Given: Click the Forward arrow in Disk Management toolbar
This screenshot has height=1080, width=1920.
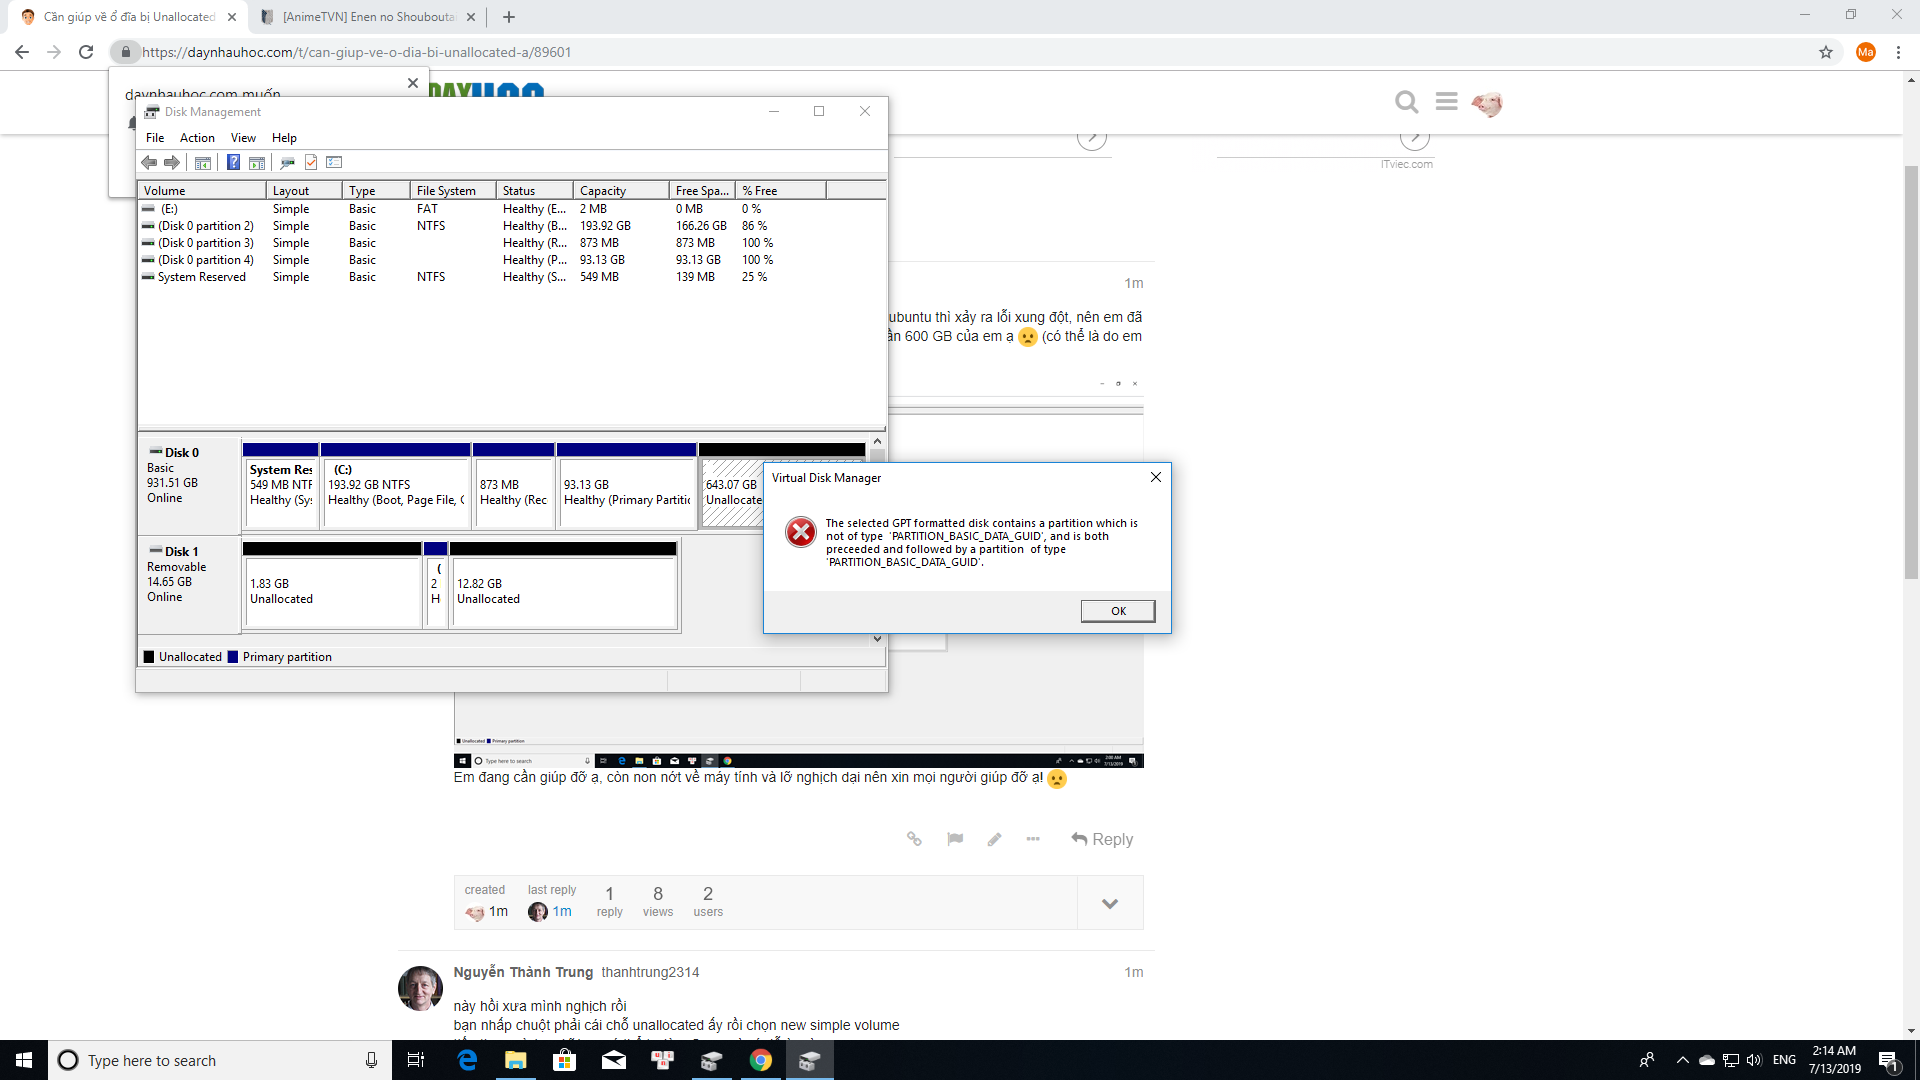Looking at the screenshot, I should pyautogui.click(x=172, y=162).
